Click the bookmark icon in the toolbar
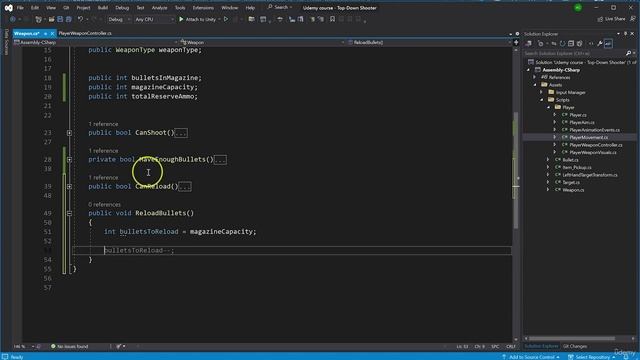This screenshot has width=640, height=360. coord(332,19)
